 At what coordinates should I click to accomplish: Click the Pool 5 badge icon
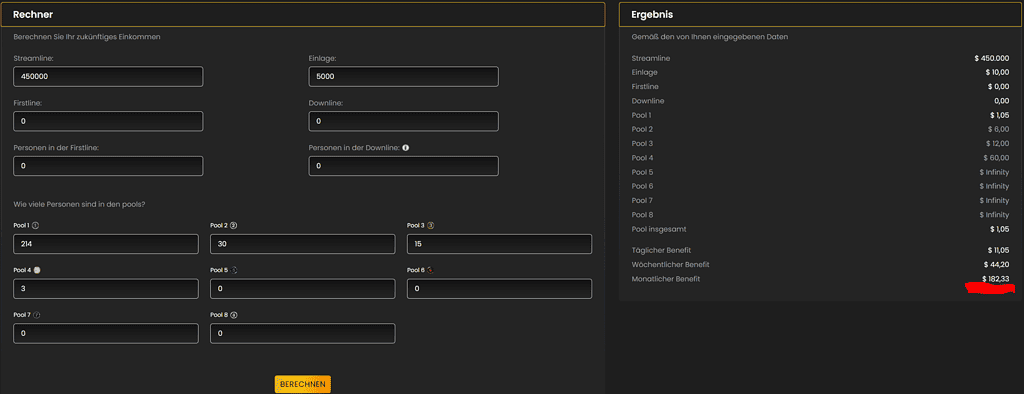(234, 270)
